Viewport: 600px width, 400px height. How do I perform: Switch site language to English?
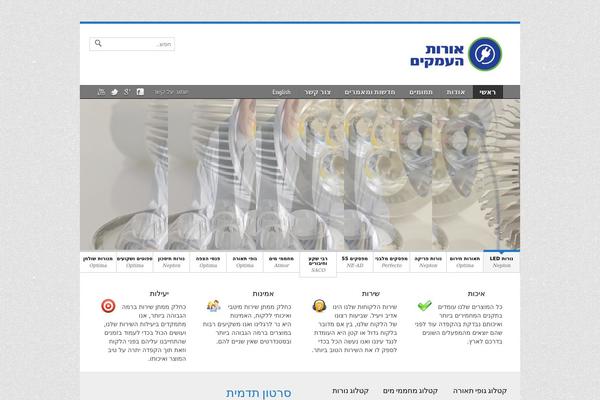pyautogui.click(x=281, y=92)
